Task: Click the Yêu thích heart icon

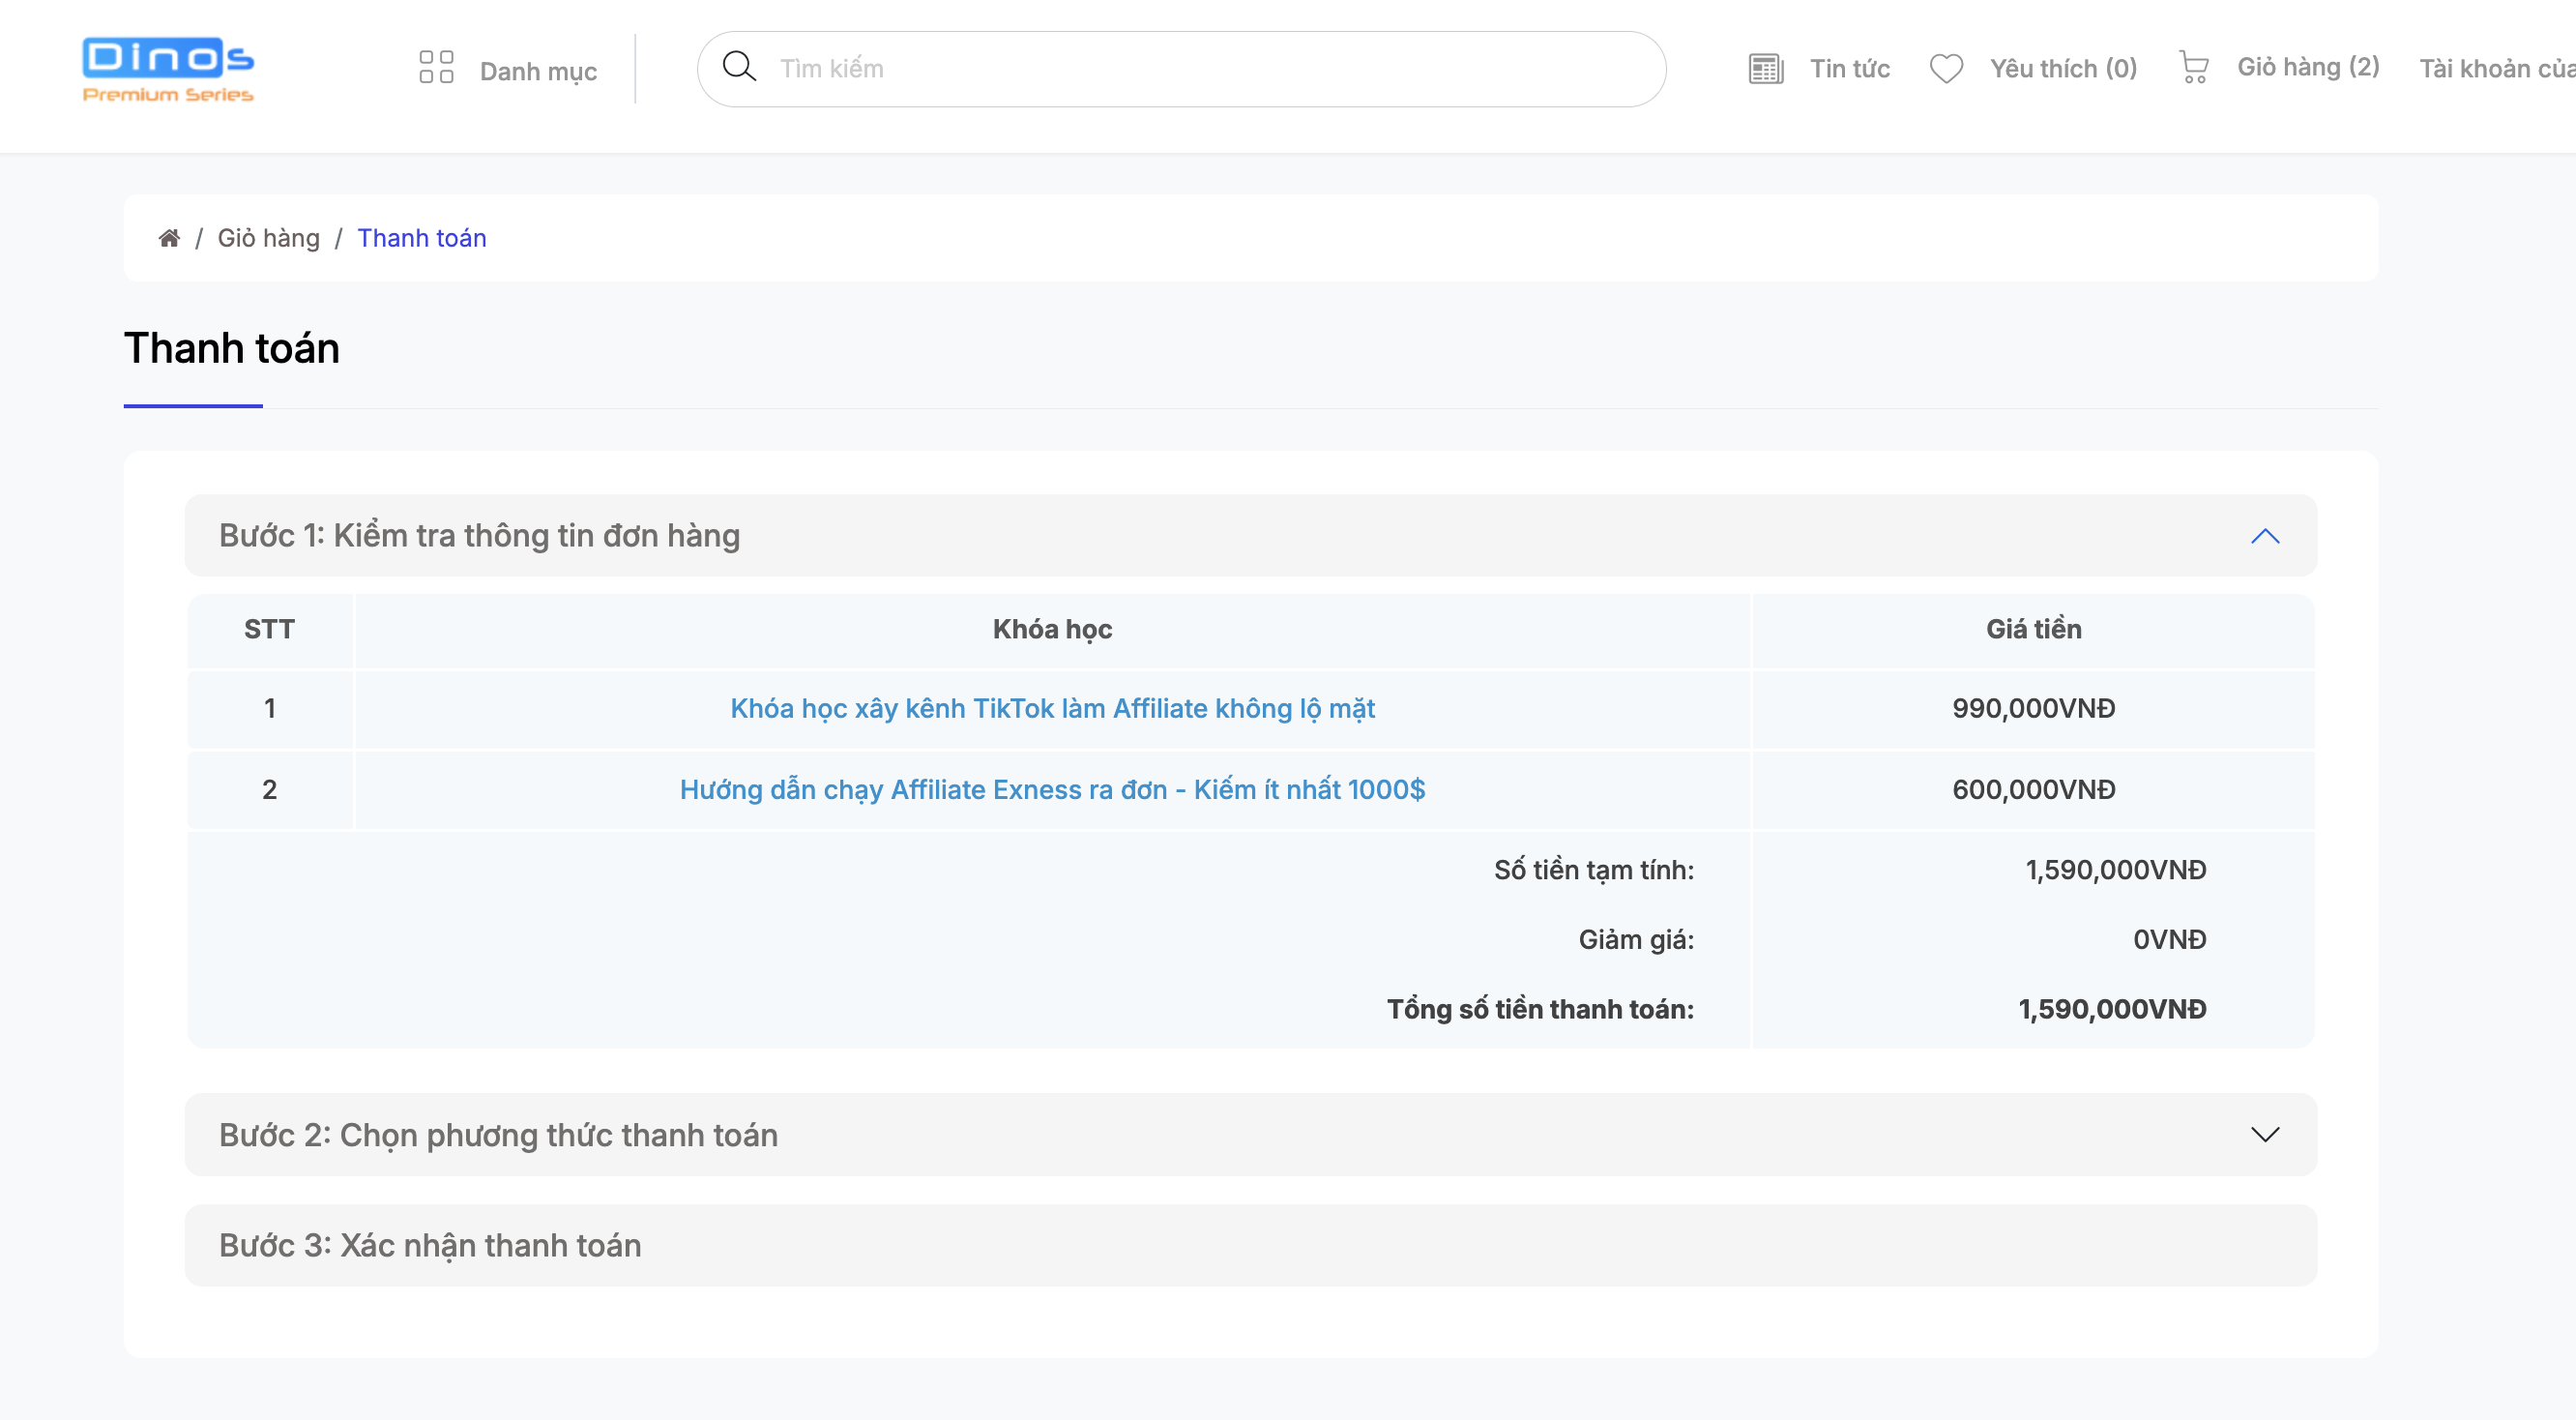Action: click(1946, 69)
